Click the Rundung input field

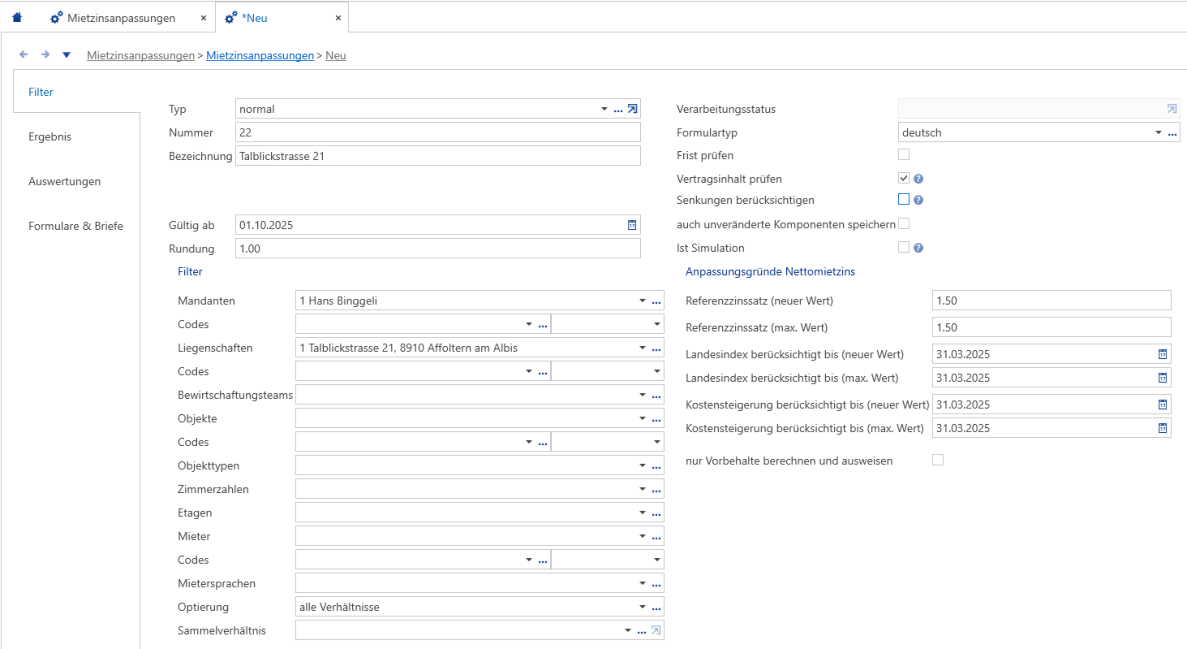pyautogui.click(x=438, y=248)
